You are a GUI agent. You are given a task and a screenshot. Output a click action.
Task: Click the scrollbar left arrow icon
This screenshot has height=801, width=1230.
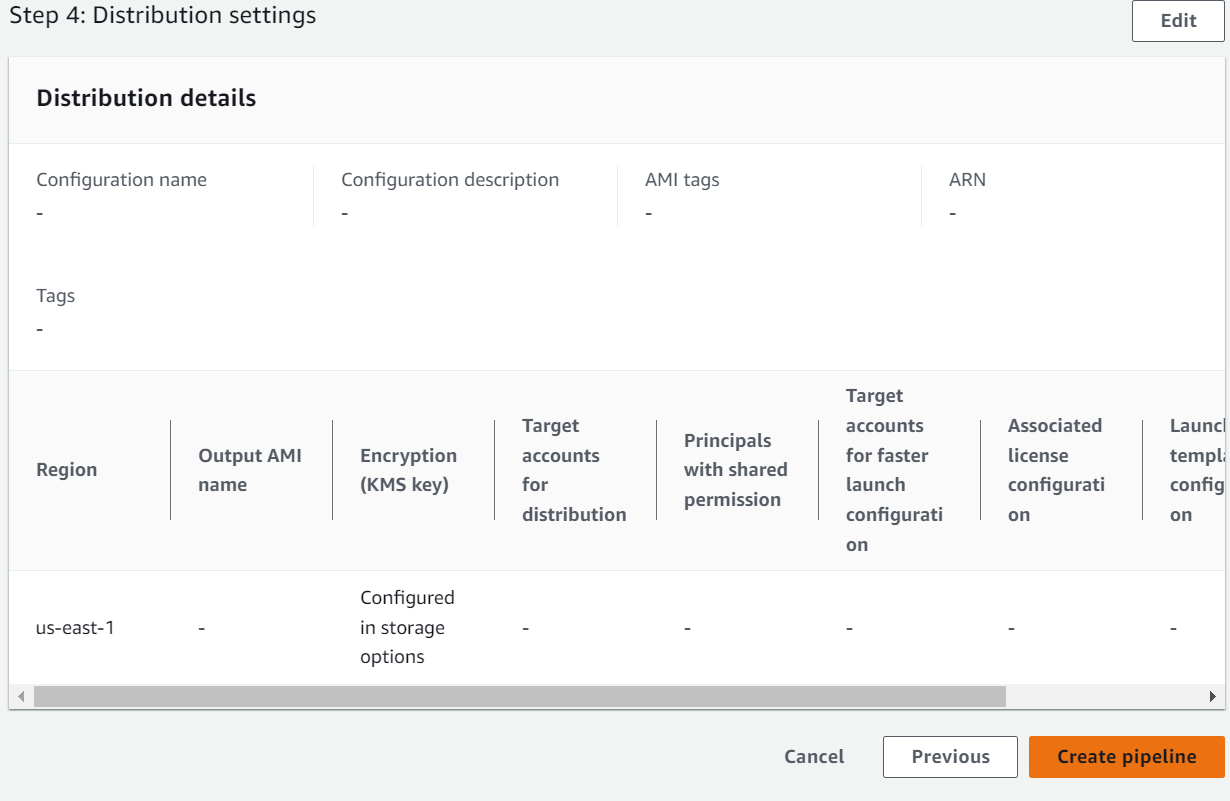(x=21, y=696)
